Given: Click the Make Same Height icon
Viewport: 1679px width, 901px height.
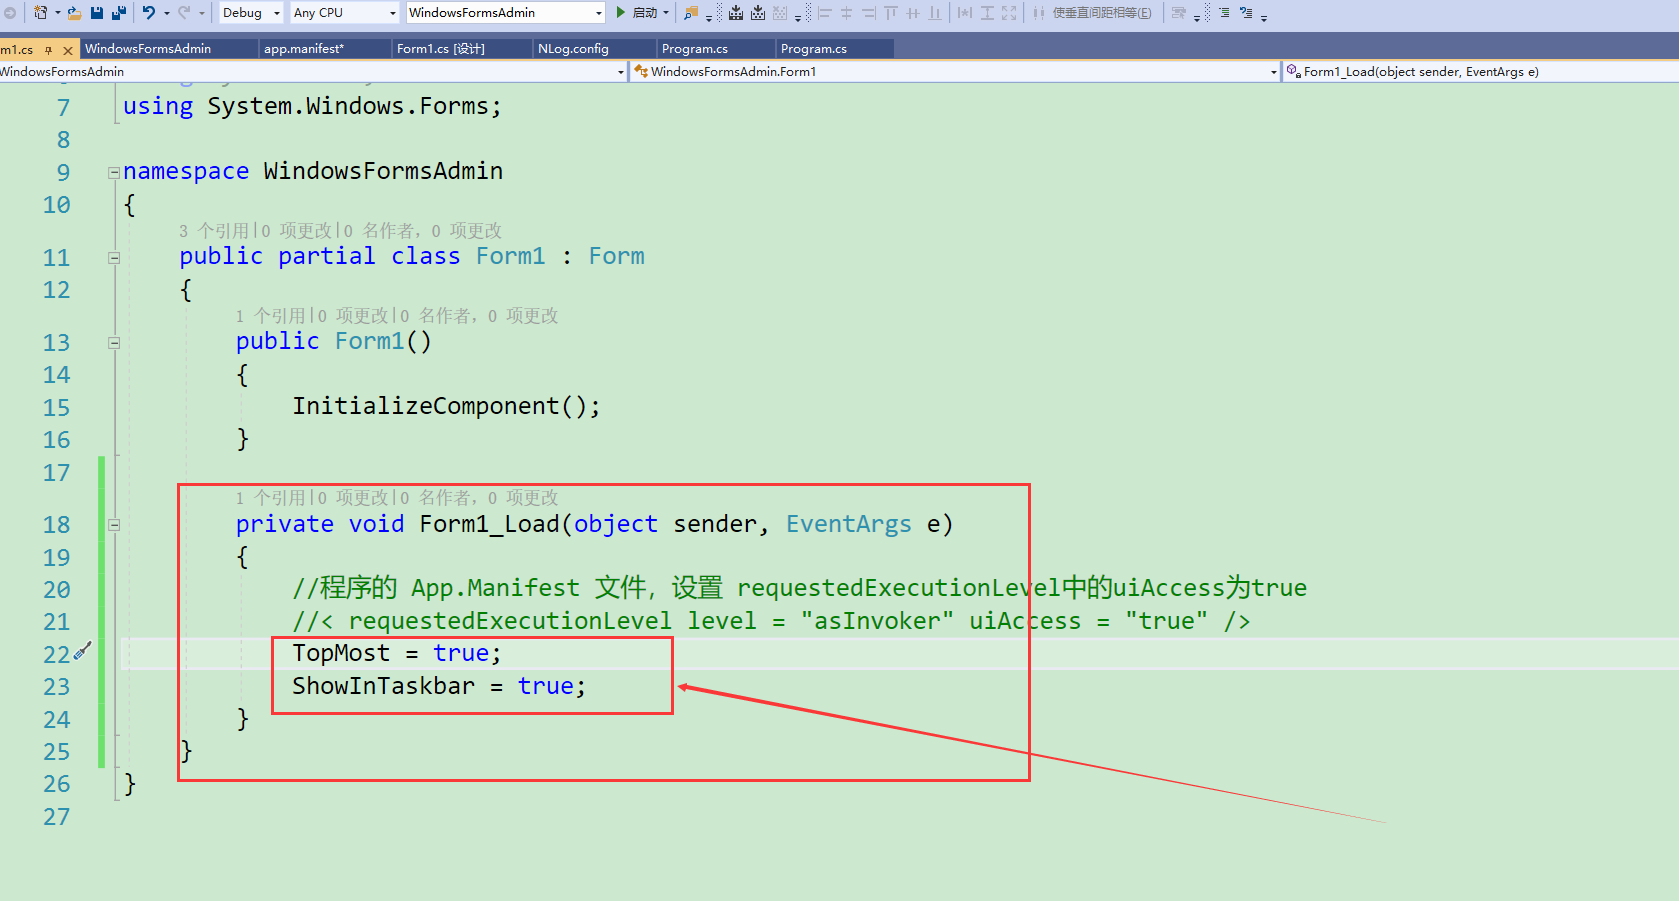Looking at the screenshot, I should pyautogui.click(x=987, y=13).
